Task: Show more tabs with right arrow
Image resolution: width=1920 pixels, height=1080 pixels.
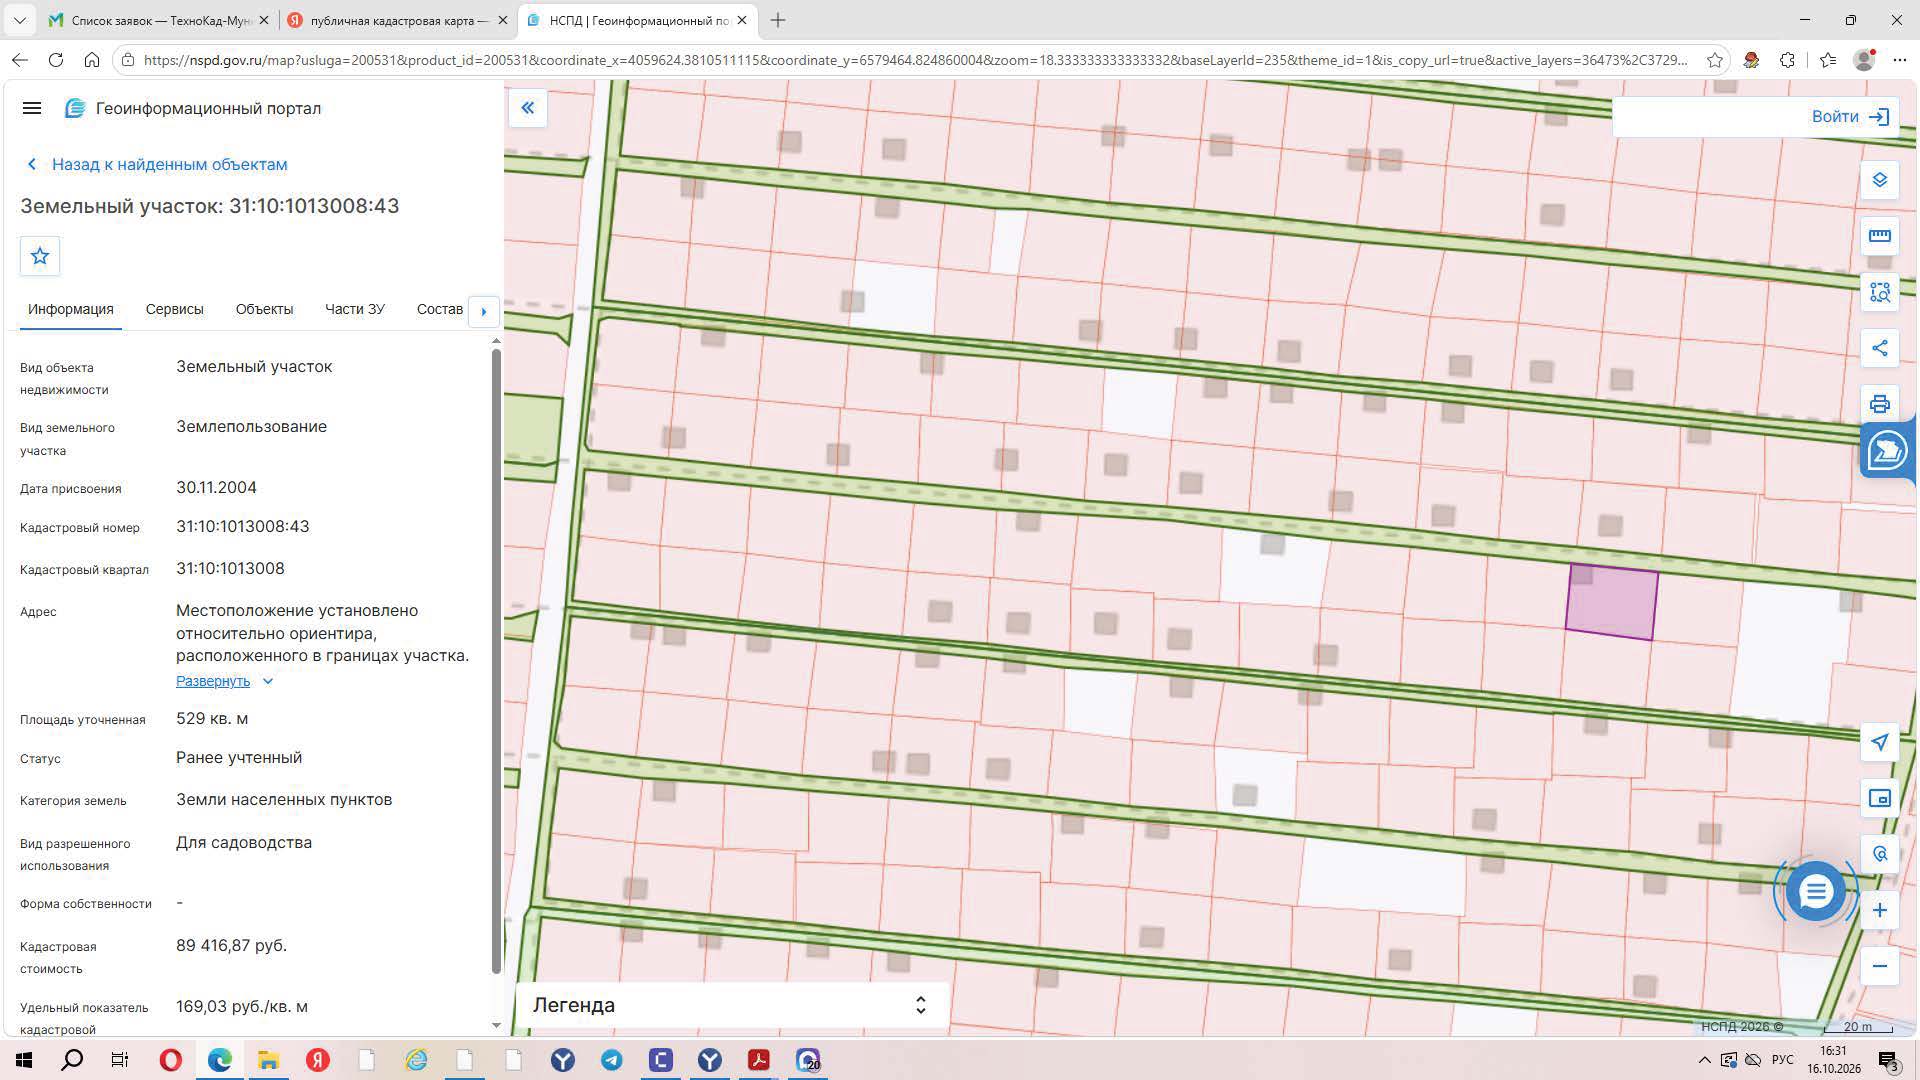Action: [x=484, y=311]
